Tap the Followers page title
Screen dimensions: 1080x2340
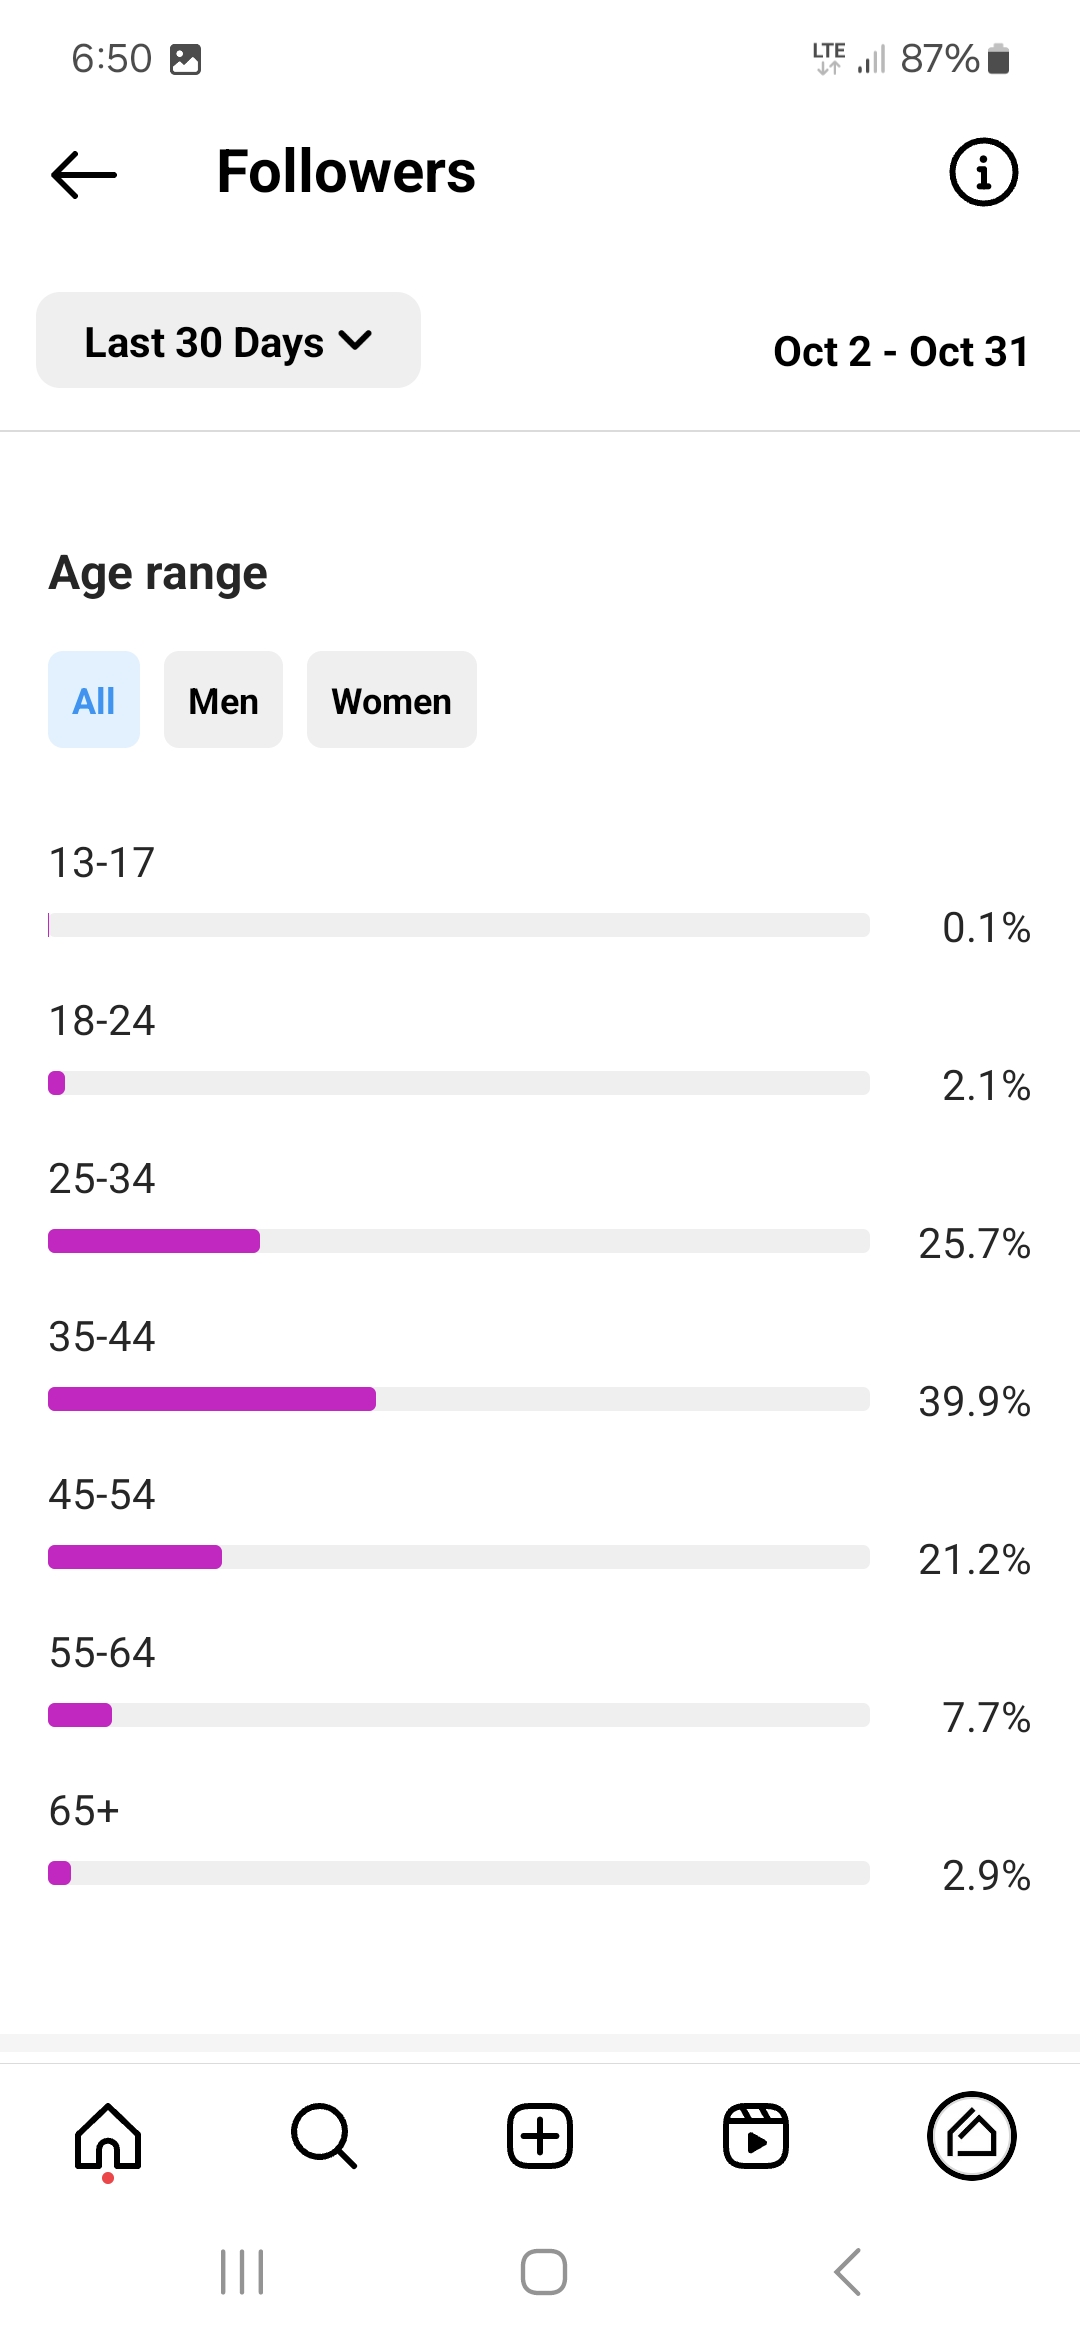(346, 172)
